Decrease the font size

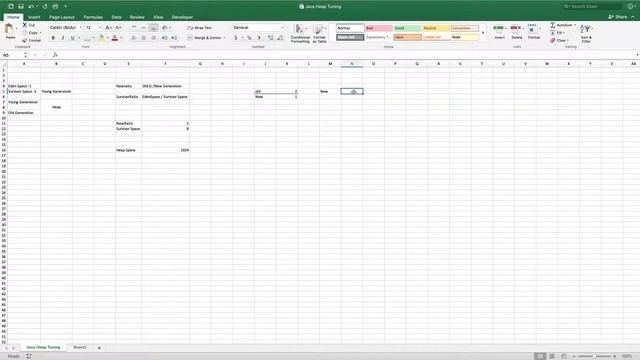(118, 28)
